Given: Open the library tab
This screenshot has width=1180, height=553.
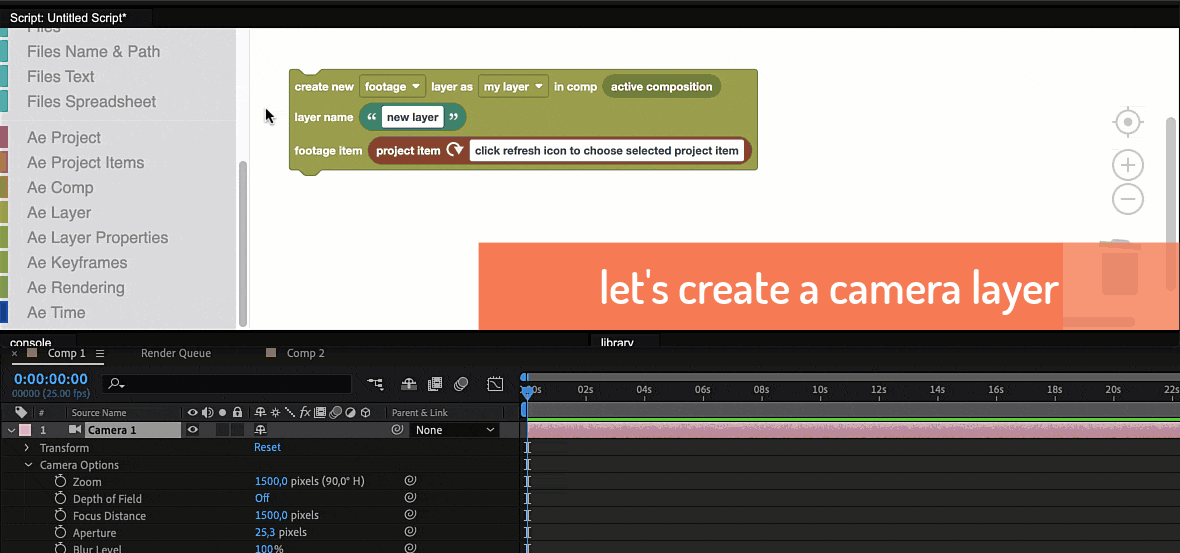Looking at the screenshot, I should [617, 342].
